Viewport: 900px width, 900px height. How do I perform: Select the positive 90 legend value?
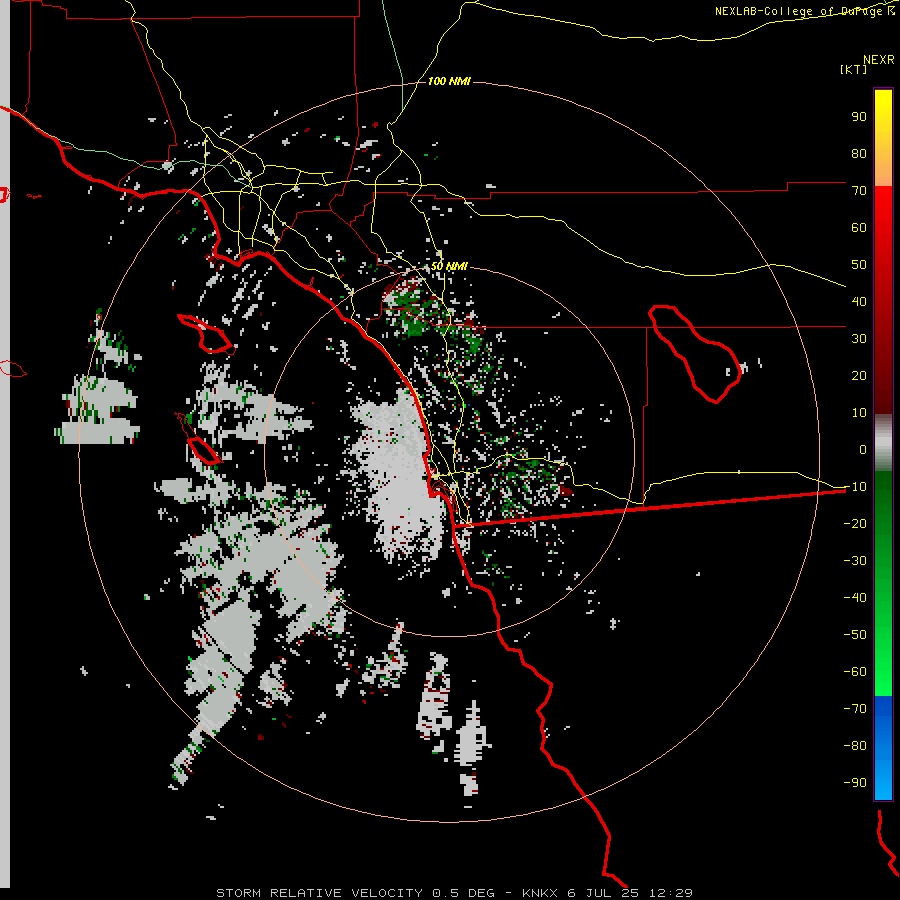859,117
